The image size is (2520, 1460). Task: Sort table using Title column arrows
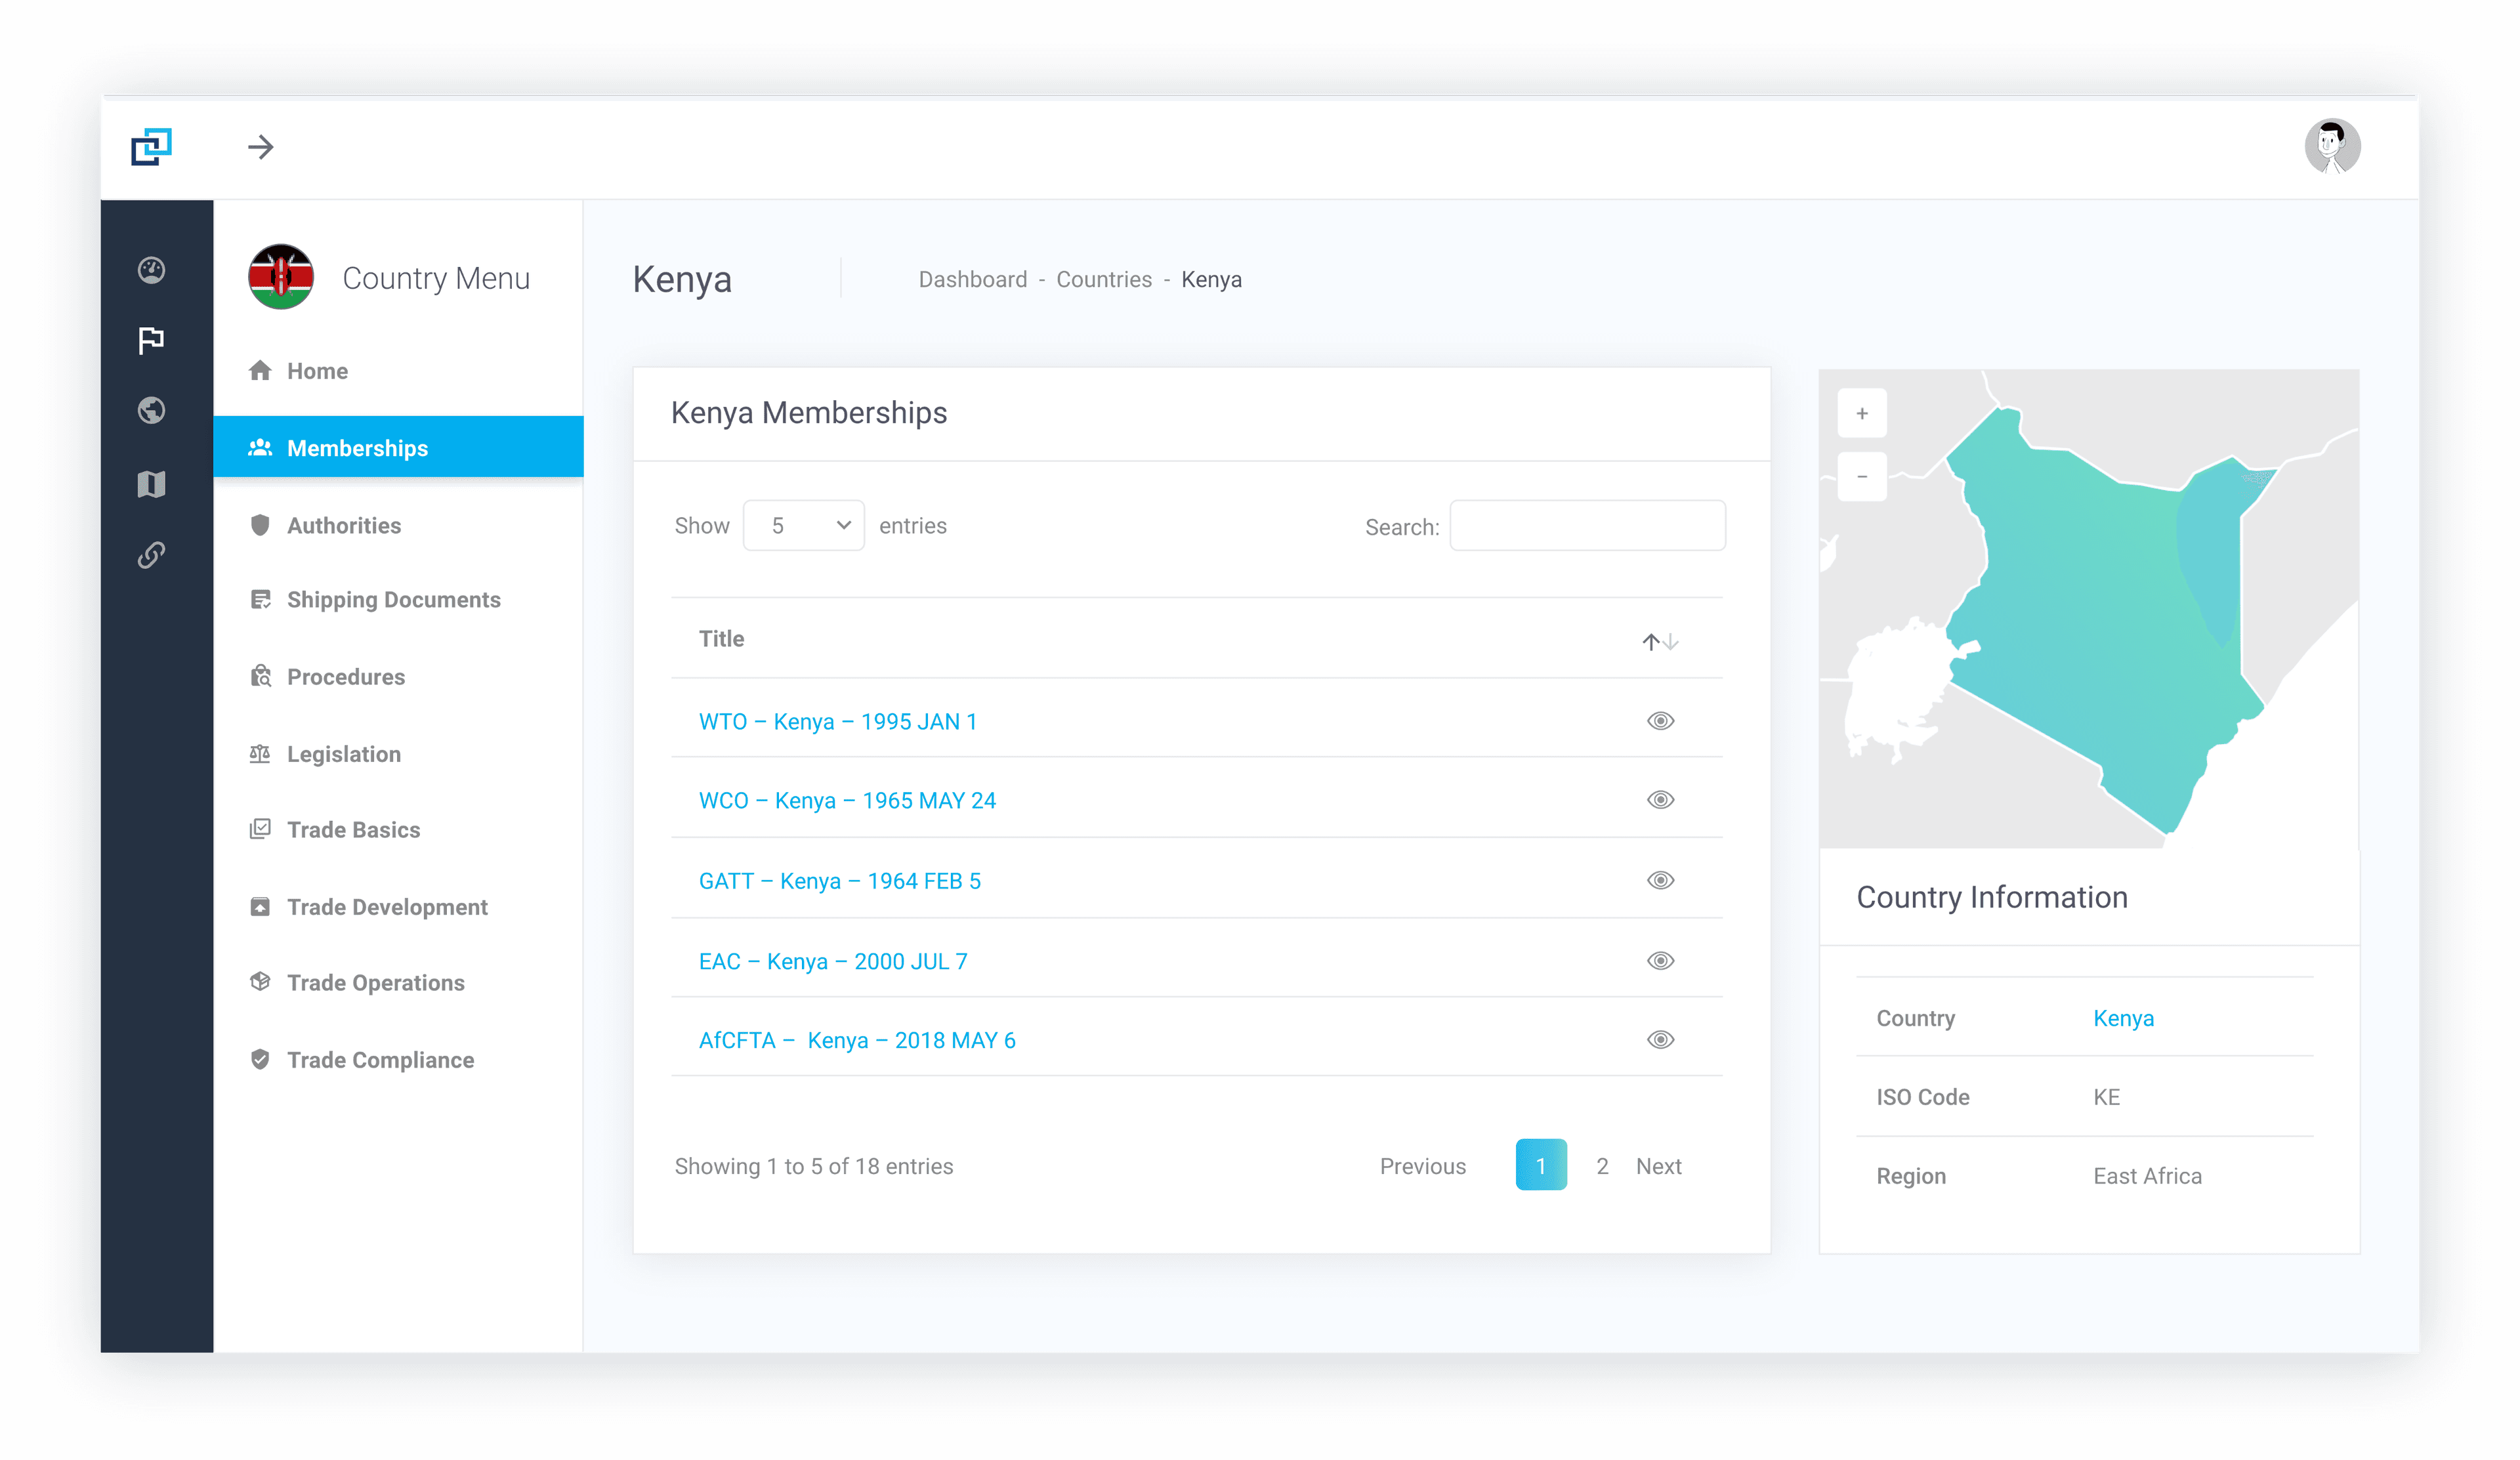(x=1660, y=641)
